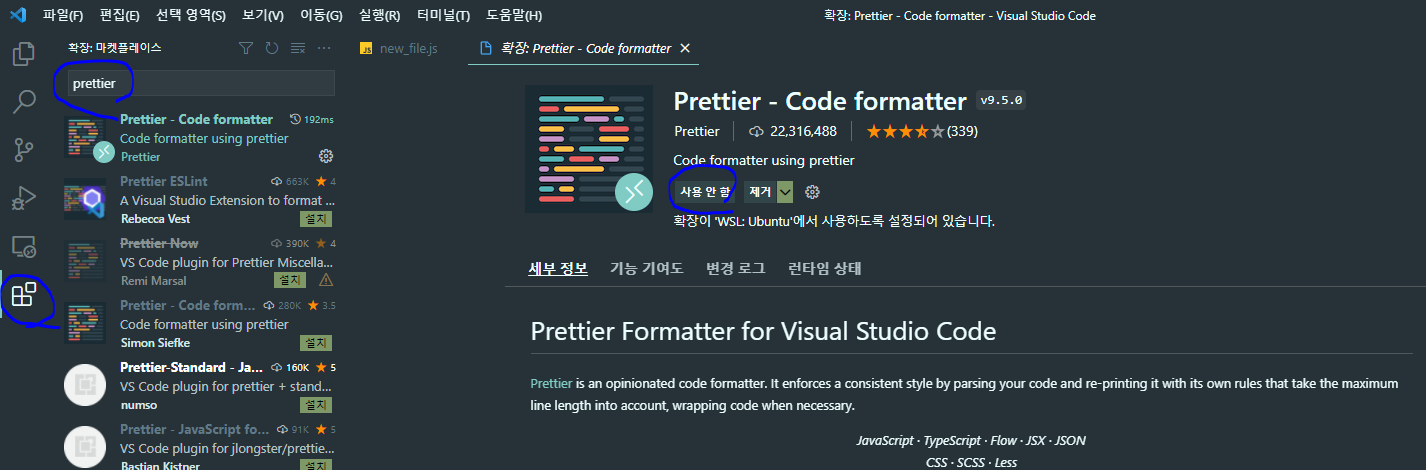Select the Simon Siefke Prettier list entry
Screen dimensions: 1426x470
(x=198, y=323)
